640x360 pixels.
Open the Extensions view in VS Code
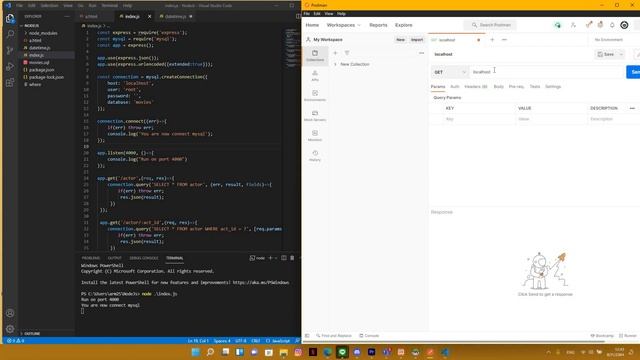pos(10,83)
